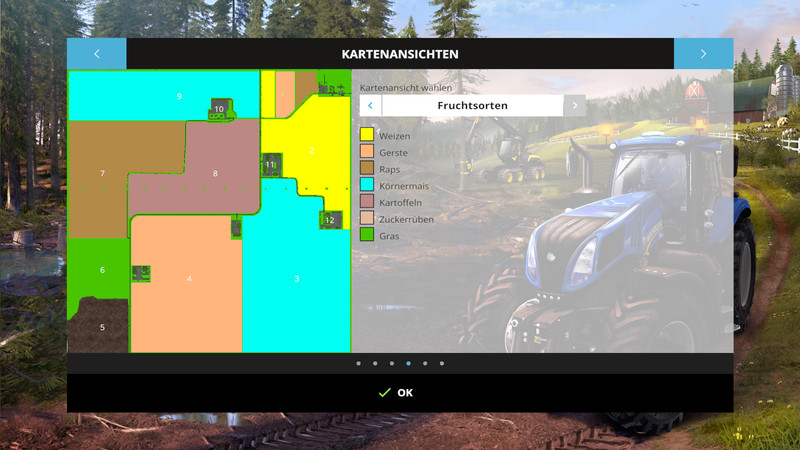Click the green Gras legend swatch
The width and height of the screenshot is (800, 450).
(x=367, y=235)
